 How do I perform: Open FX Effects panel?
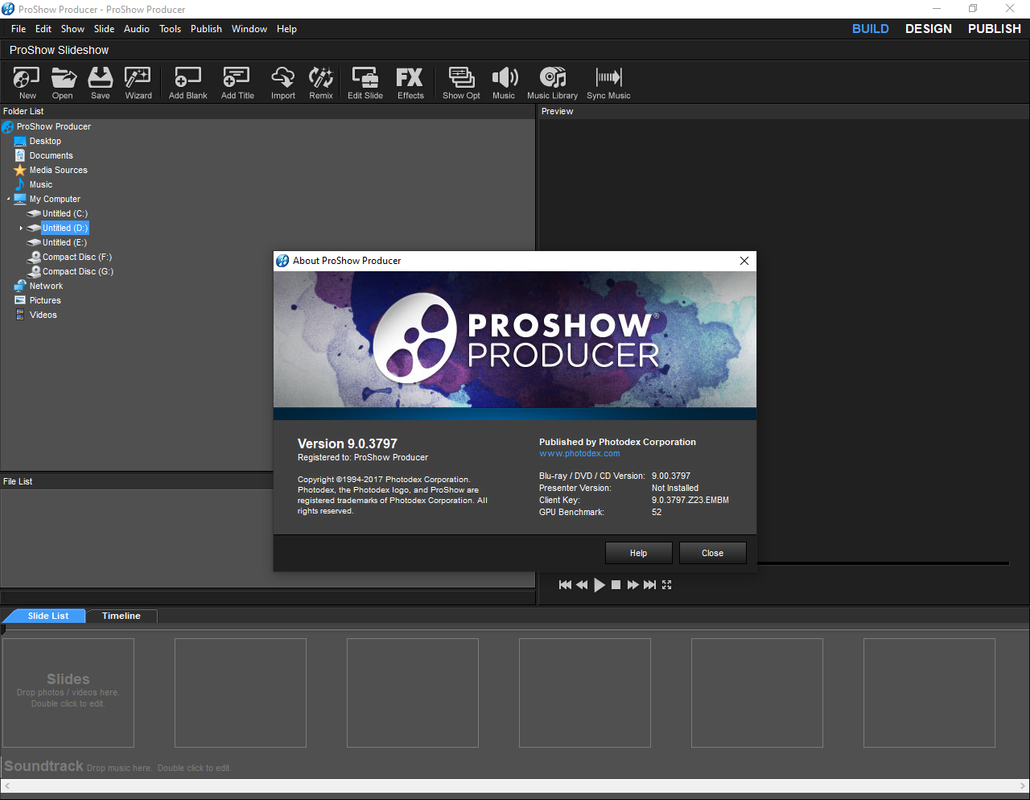click(x=410, y=83)
